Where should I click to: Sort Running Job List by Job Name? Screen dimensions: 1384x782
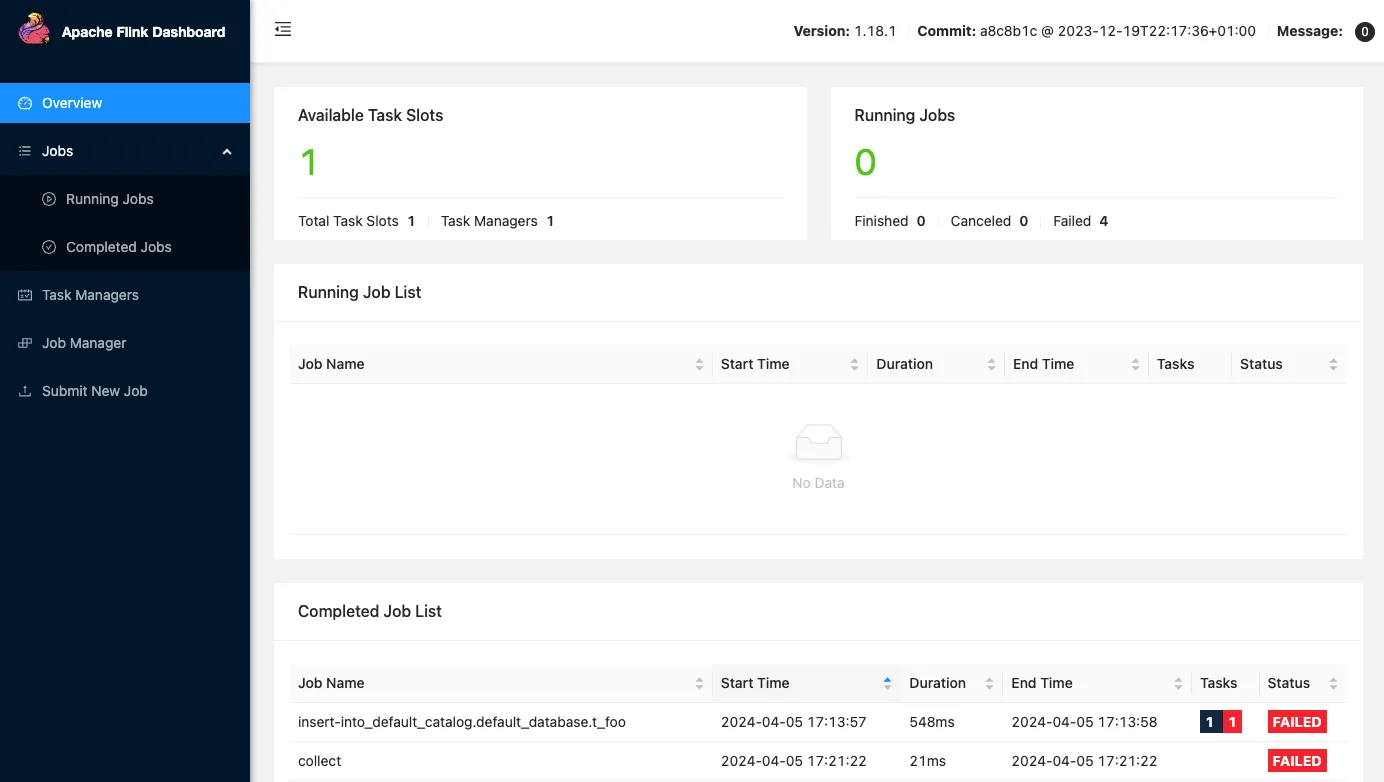[x=699, y=365]
